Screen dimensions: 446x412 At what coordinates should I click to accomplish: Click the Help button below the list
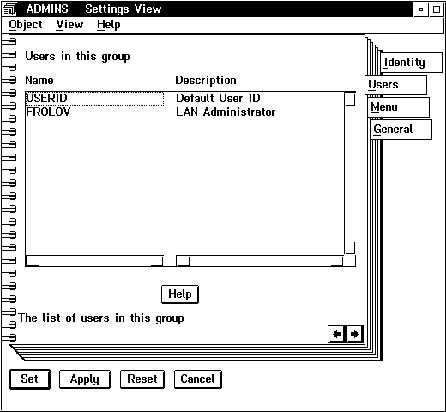tap(180, 294)
